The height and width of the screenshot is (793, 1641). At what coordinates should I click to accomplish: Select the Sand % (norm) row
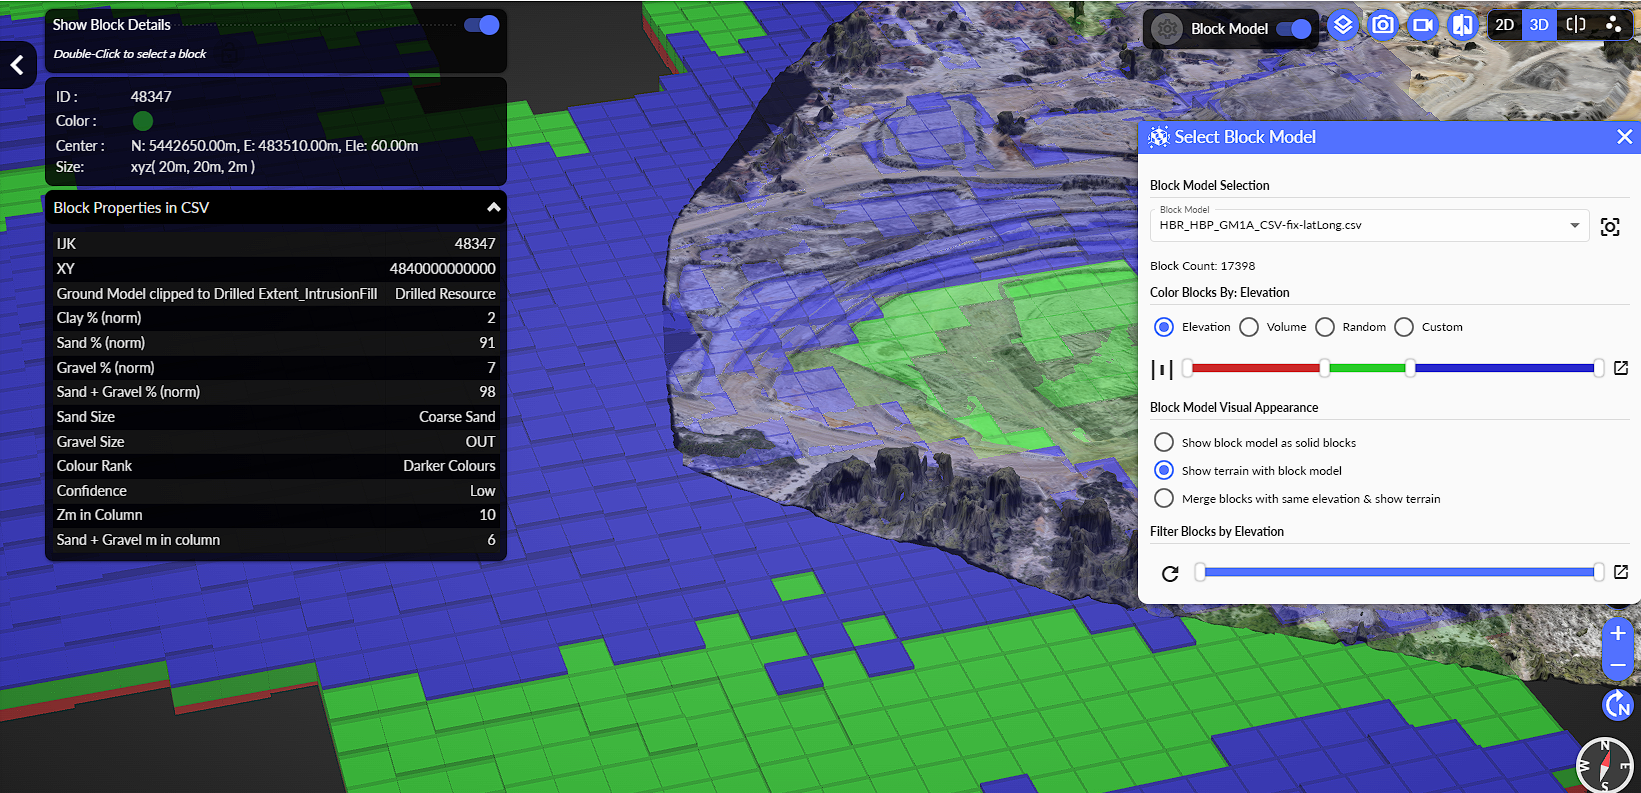276,343
